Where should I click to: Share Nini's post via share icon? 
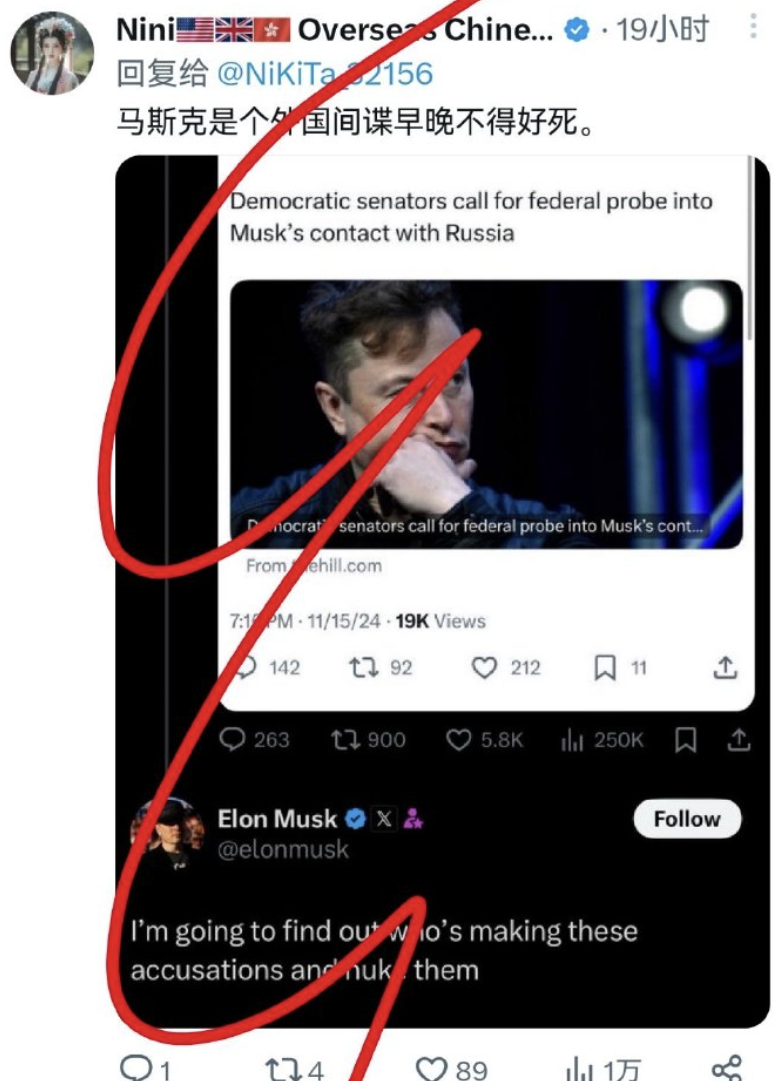pos(729,1068)
